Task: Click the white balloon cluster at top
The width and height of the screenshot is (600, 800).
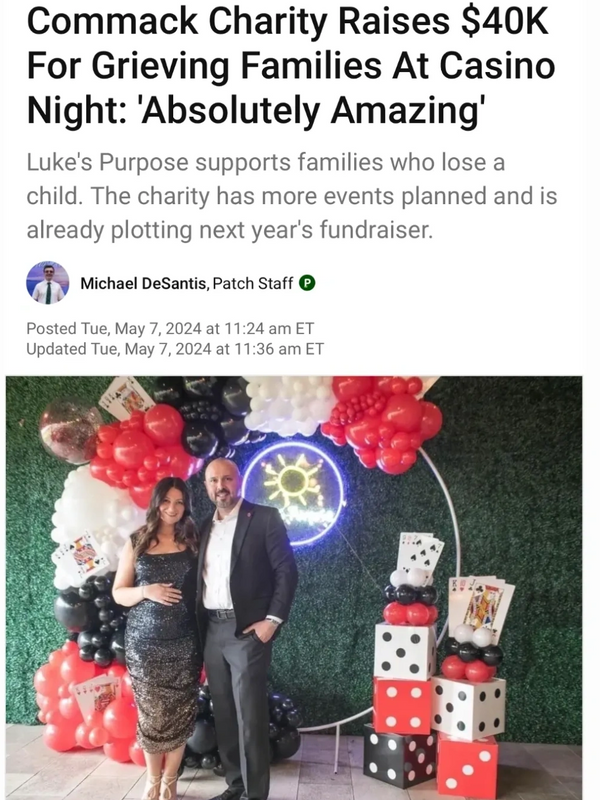Action: click(x=290, y=406)
